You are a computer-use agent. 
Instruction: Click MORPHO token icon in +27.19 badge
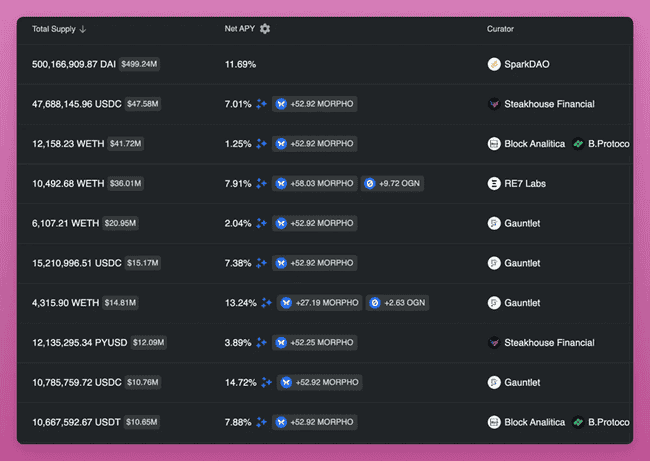click(x=286, y=303)
